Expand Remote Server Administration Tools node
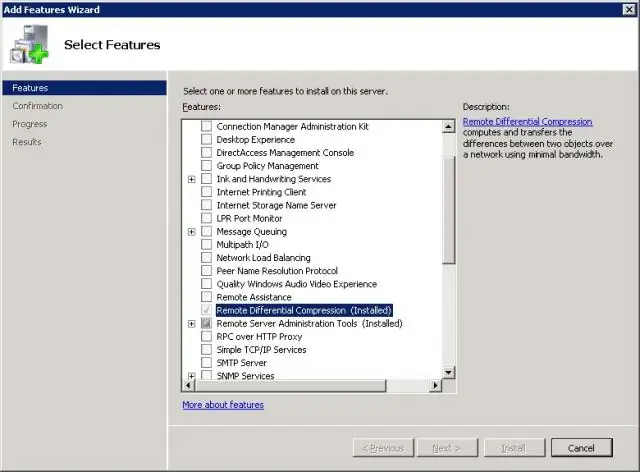 (191, 324)
